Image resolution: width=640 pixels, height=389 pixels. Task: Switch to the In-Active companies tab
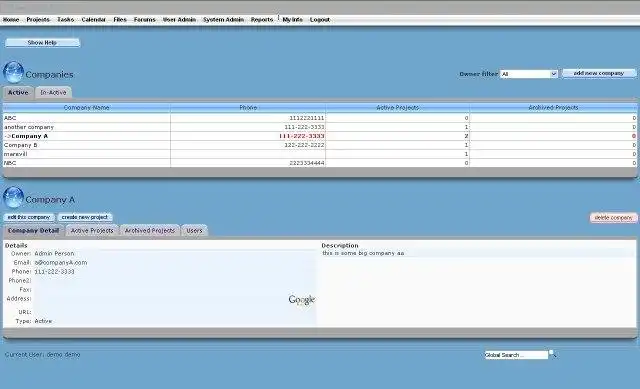pos(53,93)
